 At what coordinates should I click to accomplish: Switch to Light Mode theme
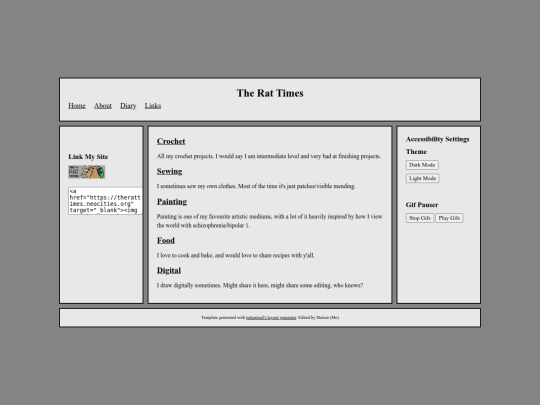point(422,178)
